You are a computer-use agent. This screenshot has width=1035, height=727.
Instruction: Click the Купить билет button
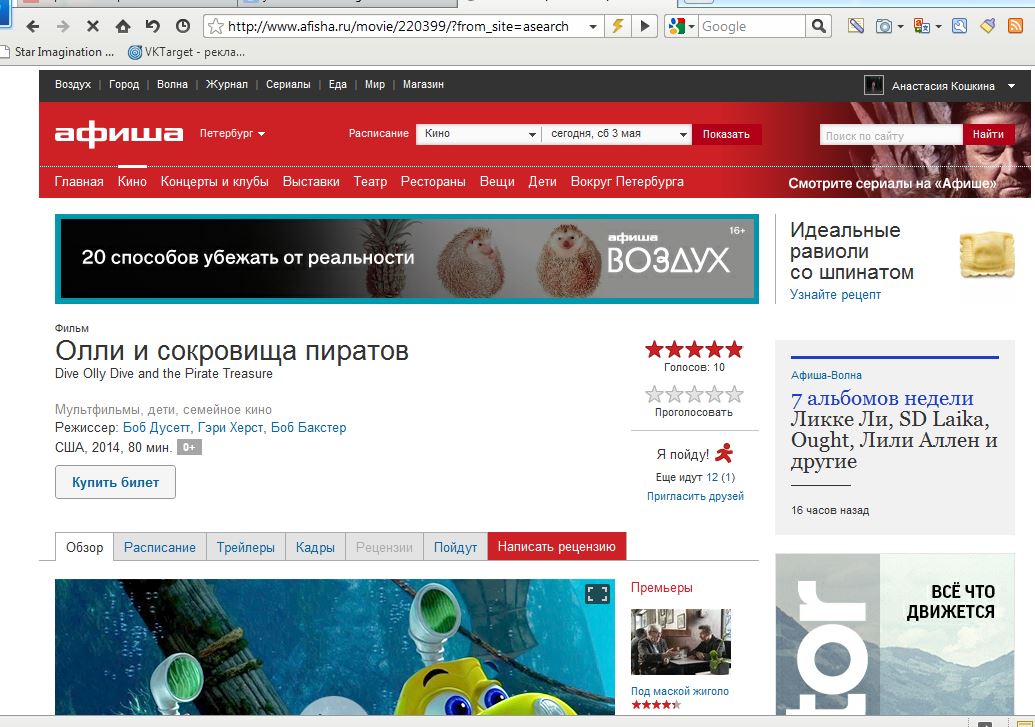coord(116,482)
